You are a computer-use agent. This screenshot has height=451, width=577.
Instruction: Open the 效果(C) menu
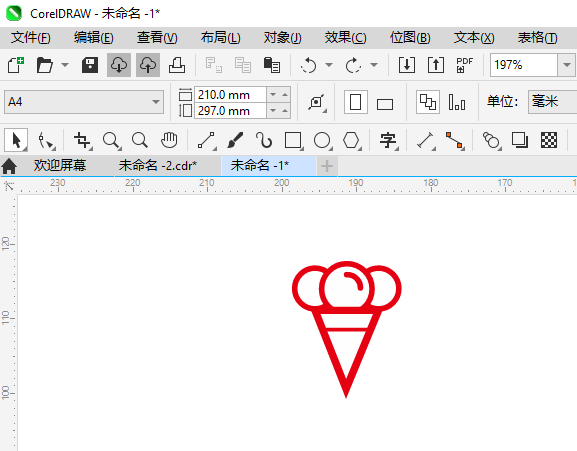[x=345, y=38]
